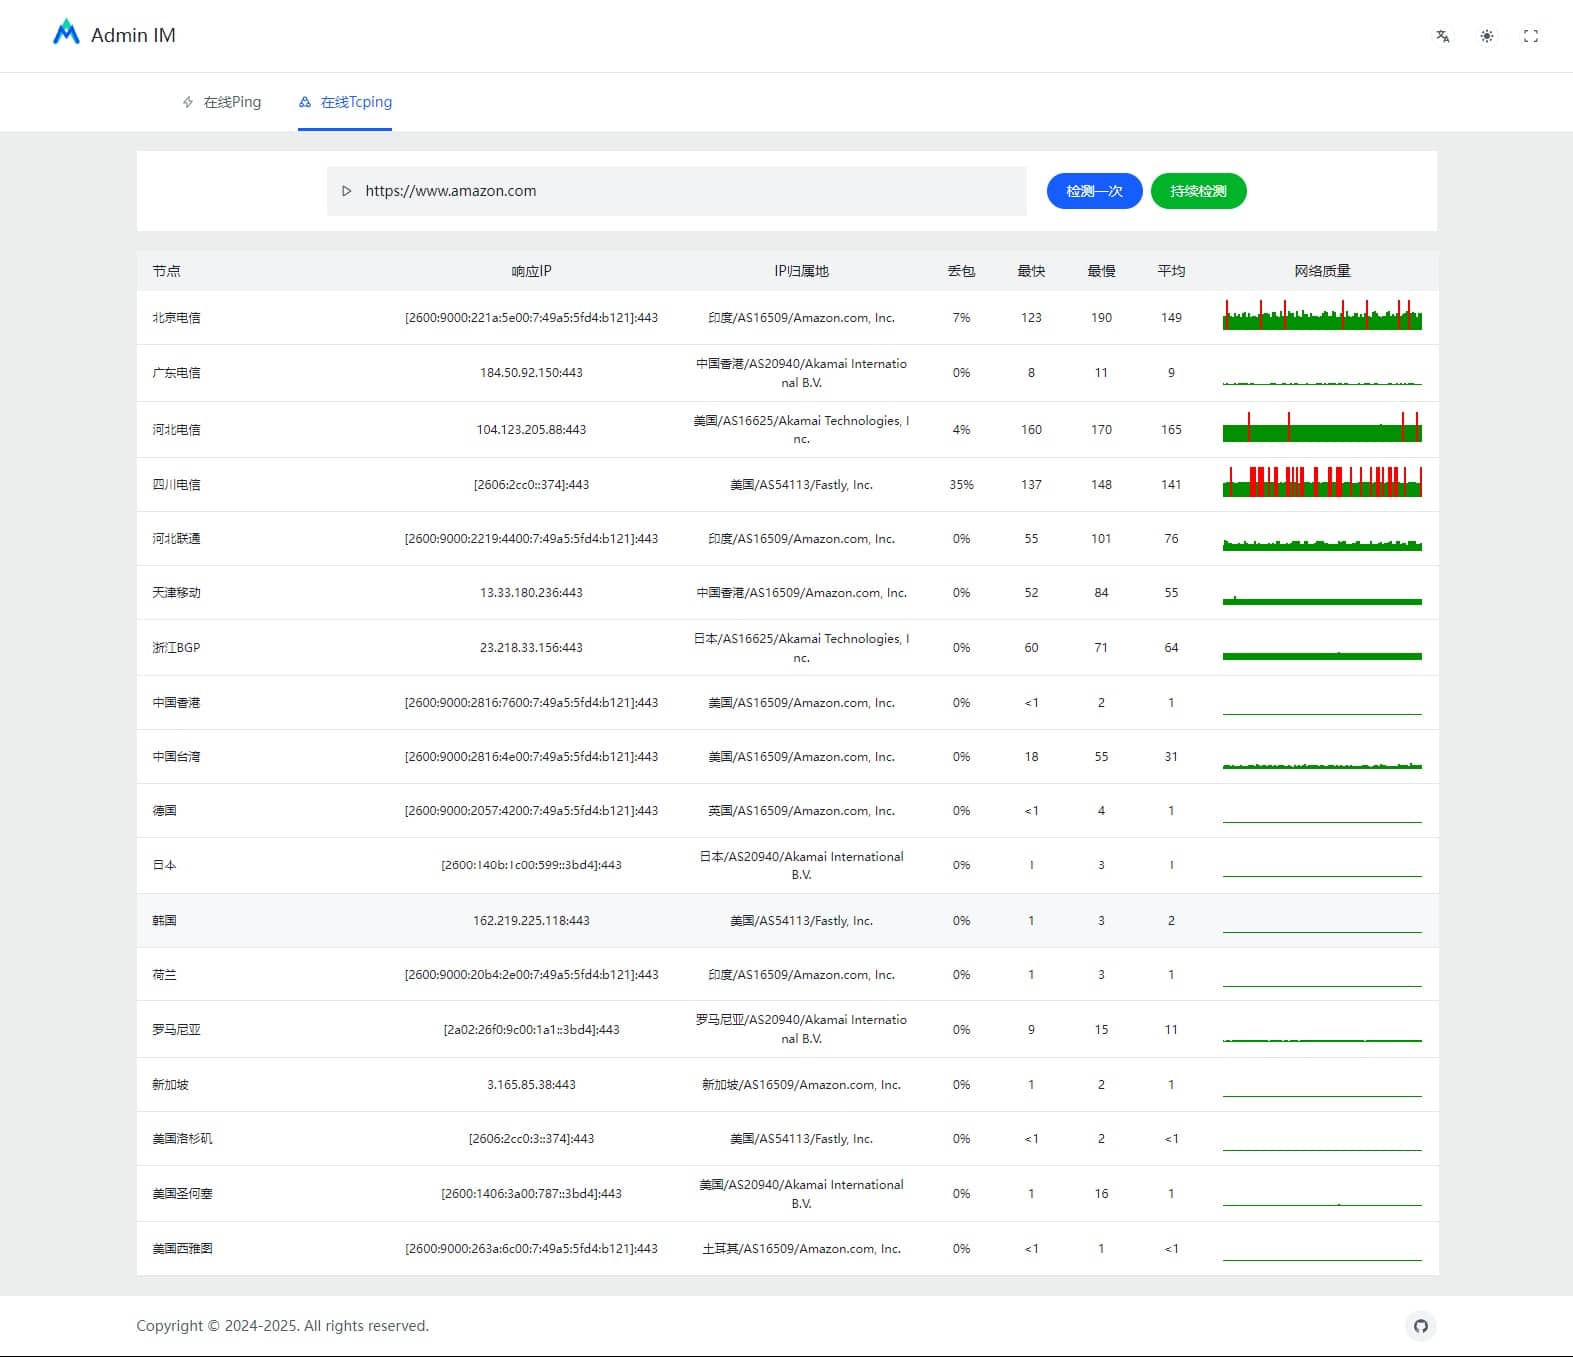Image resolution: width=1573 pixels, height=1357 pixels.
Task: Click the 北京电信 network quality chart
Action: [x=1321, y=317]
